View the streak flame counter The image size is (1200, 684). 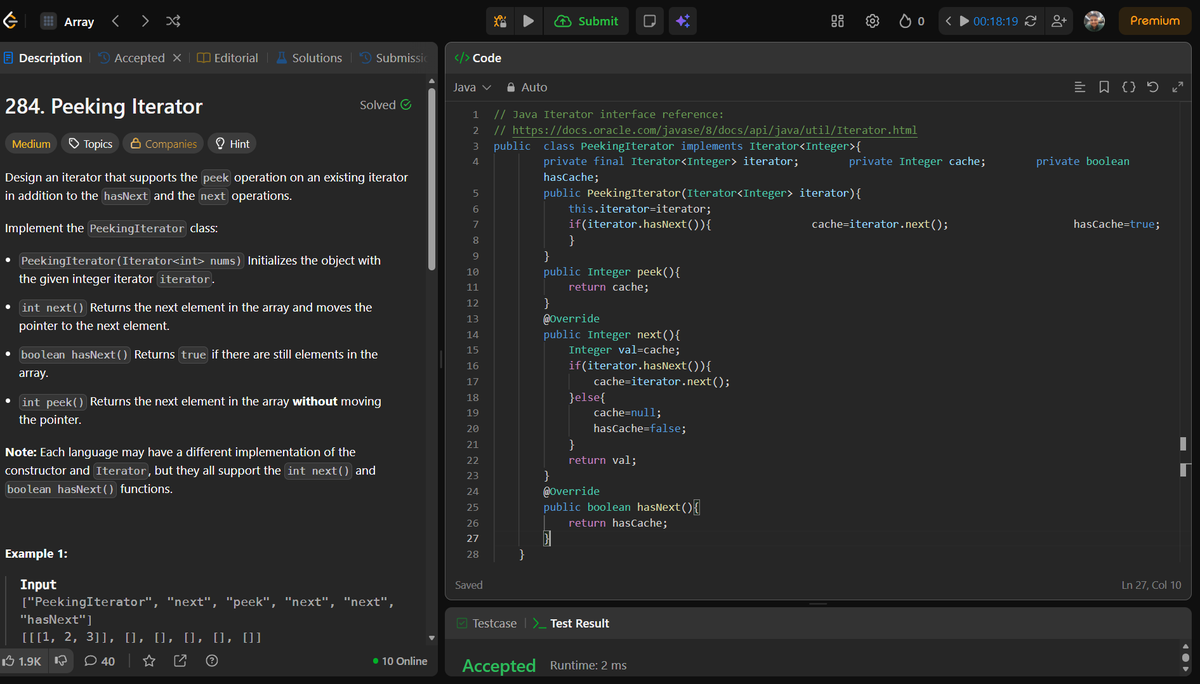tap(911, 21)
